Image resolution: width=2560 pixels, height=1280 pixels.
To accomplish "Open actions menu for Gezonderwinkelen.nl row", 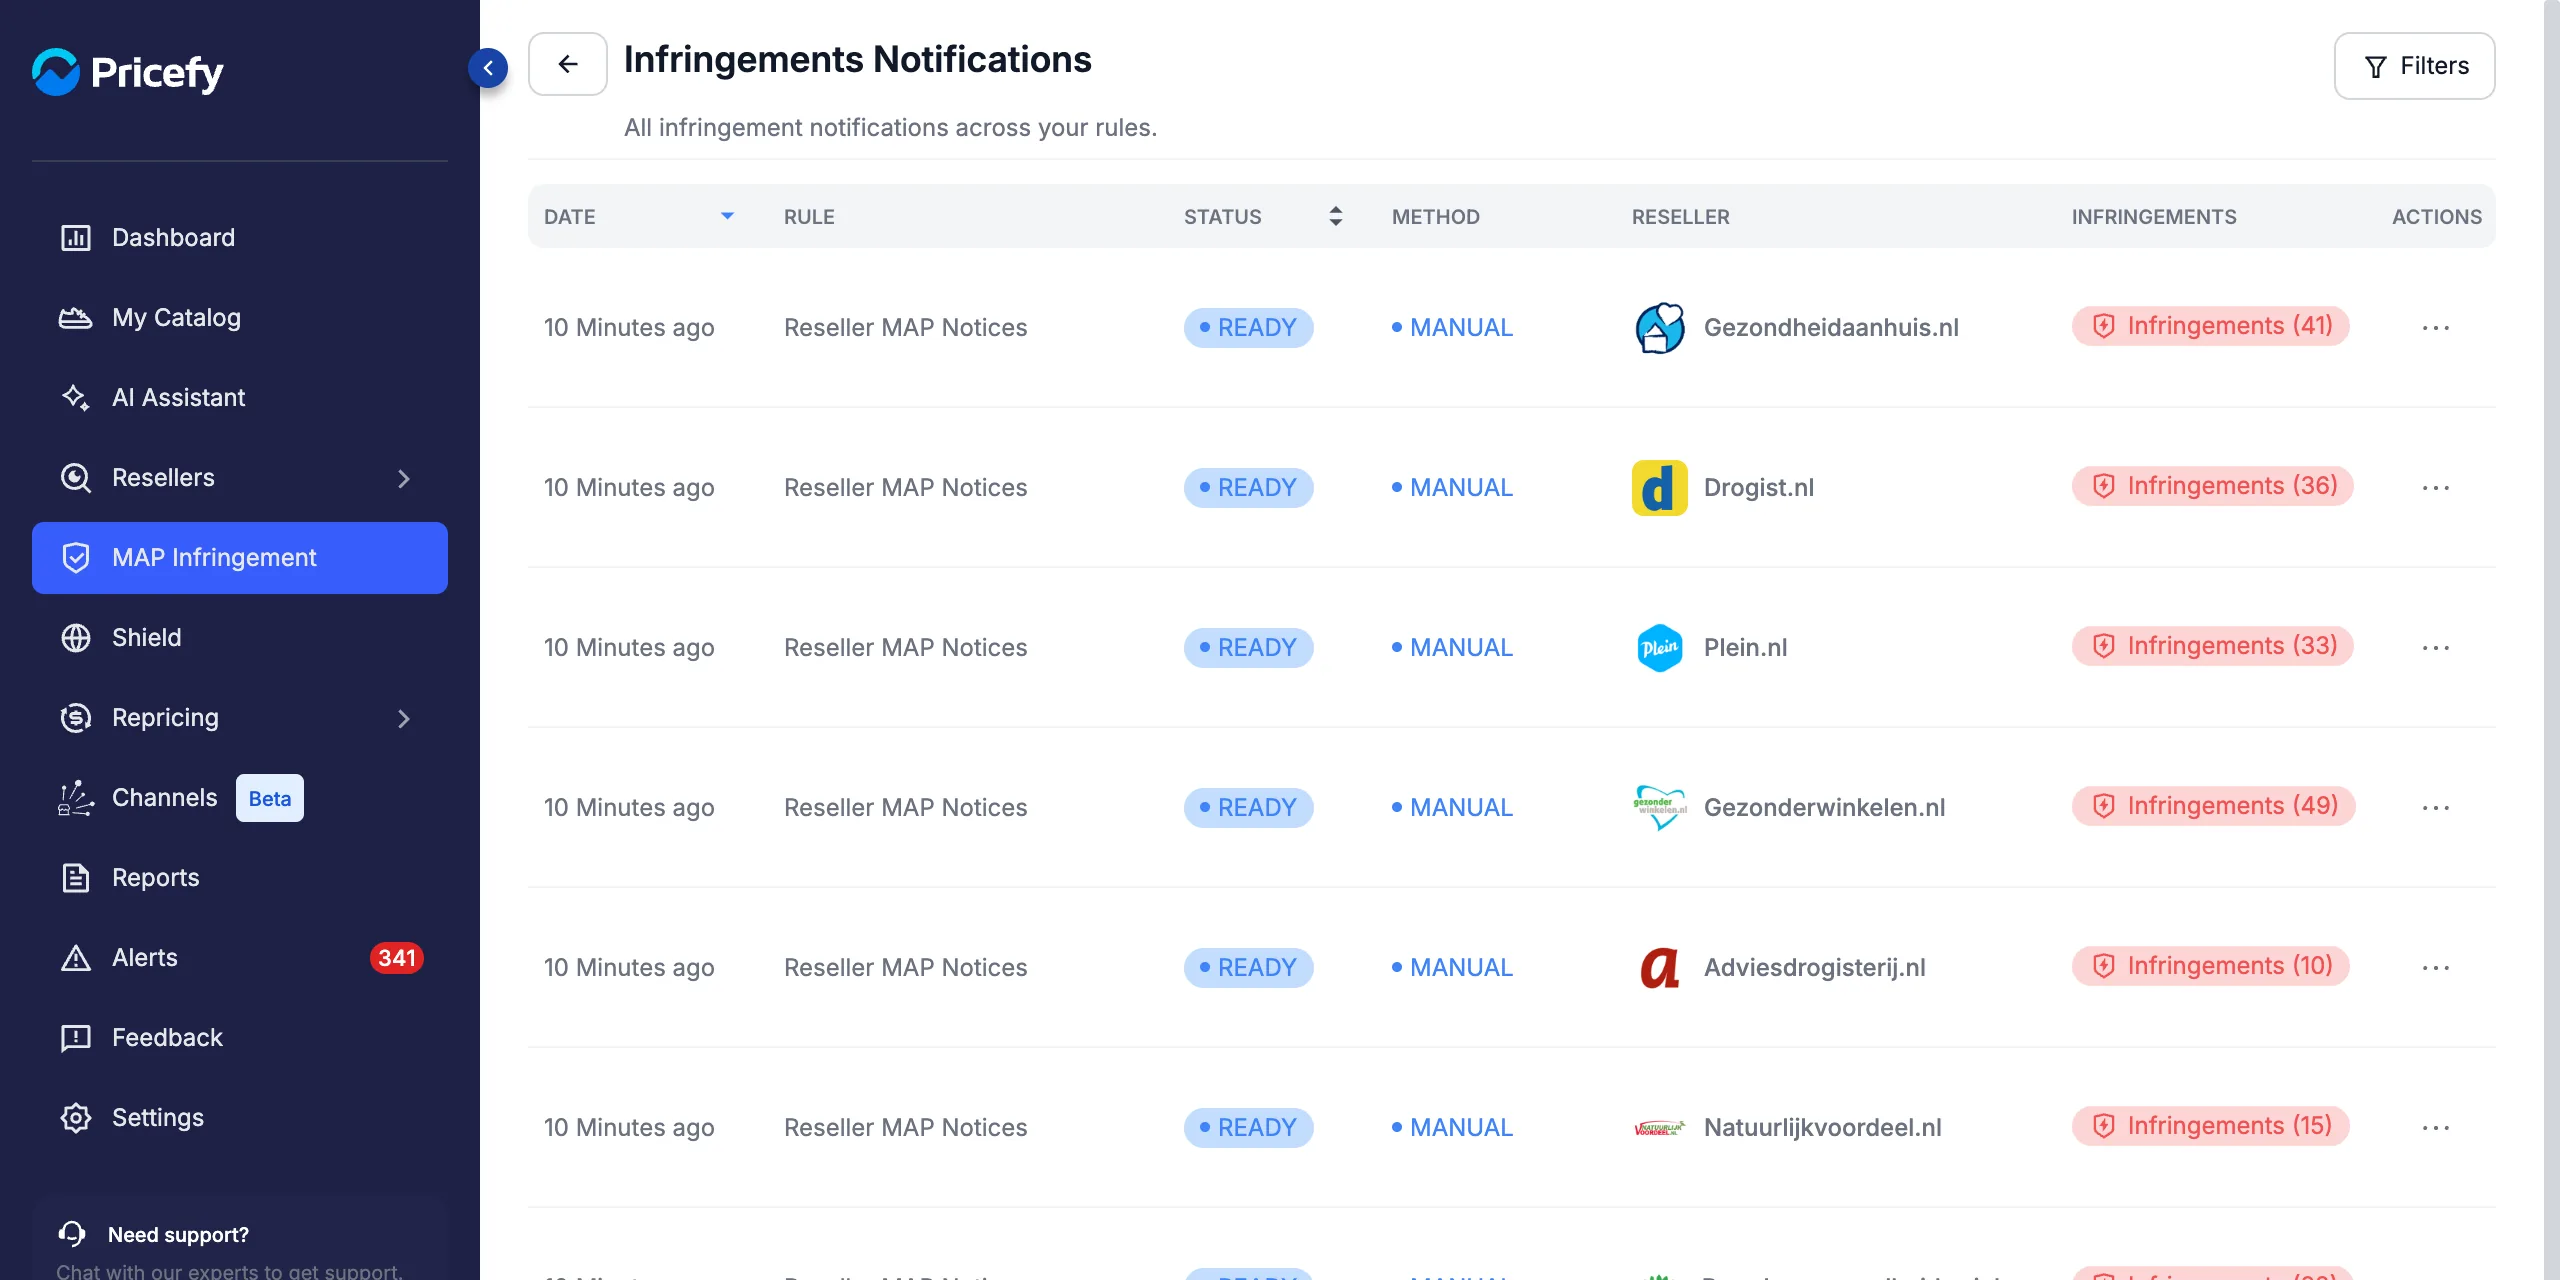I will pos(2436,808).
